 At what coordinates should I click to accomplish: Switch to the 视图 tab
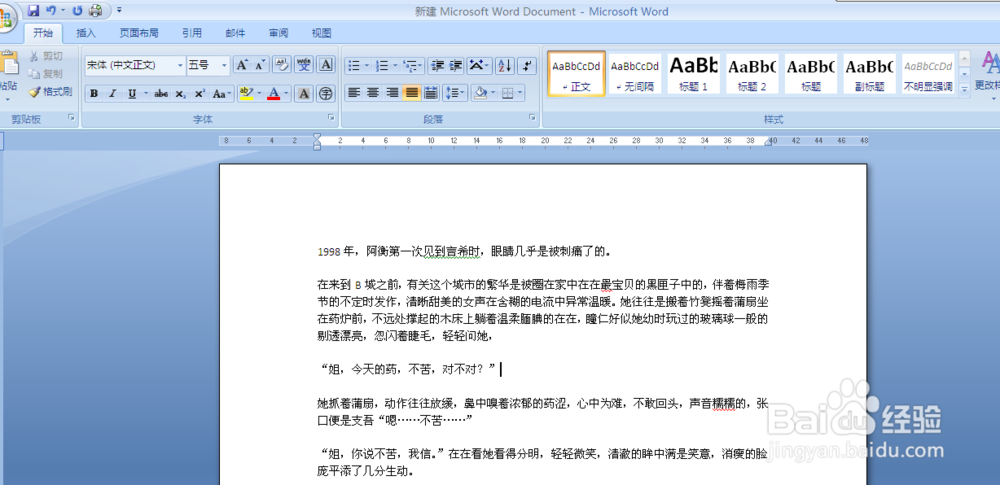coord(321,33)
